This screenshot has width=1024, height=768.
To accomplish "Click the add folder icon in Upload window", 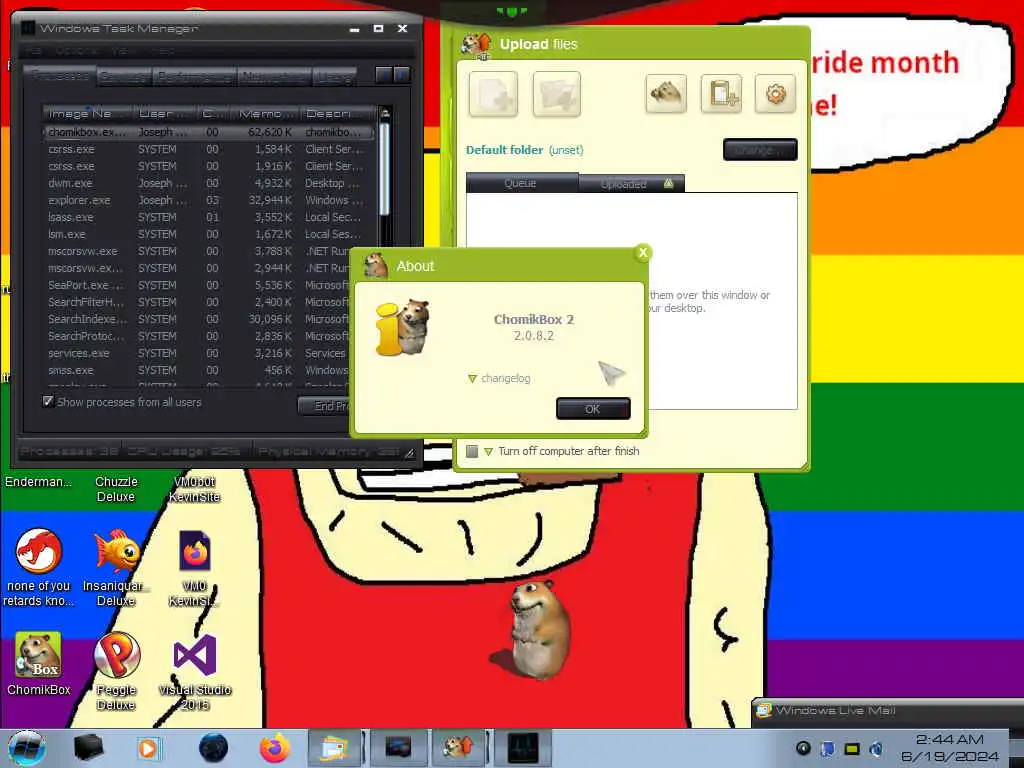I will tap(556, 94).
